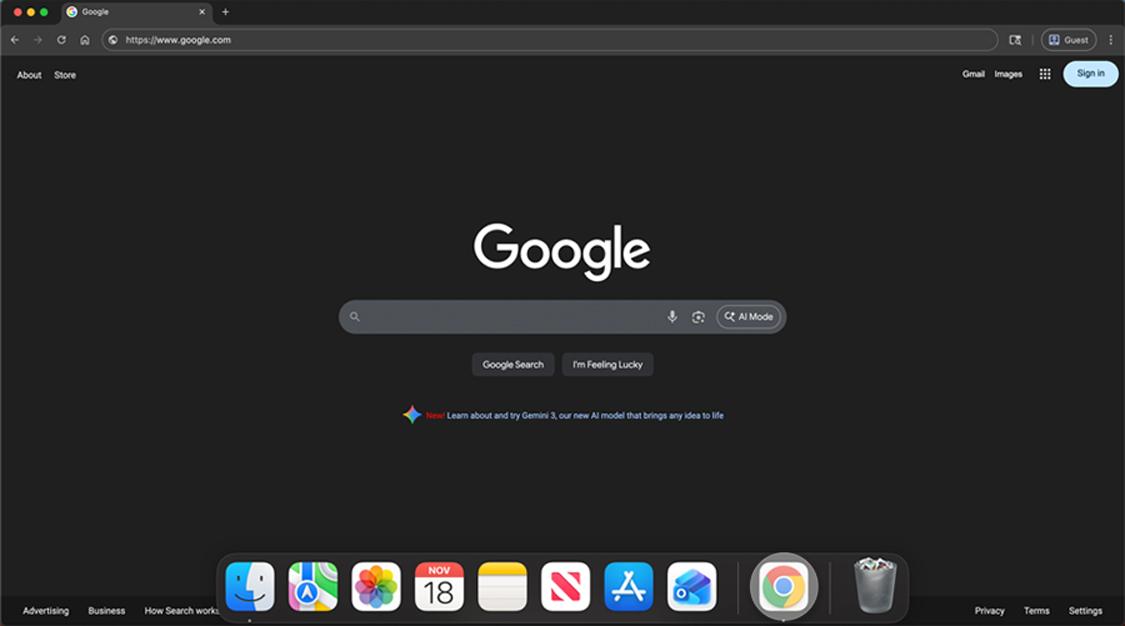Screen dimensions: 1125x626
Task: Open the Trash in the dock
Action: 873,585
